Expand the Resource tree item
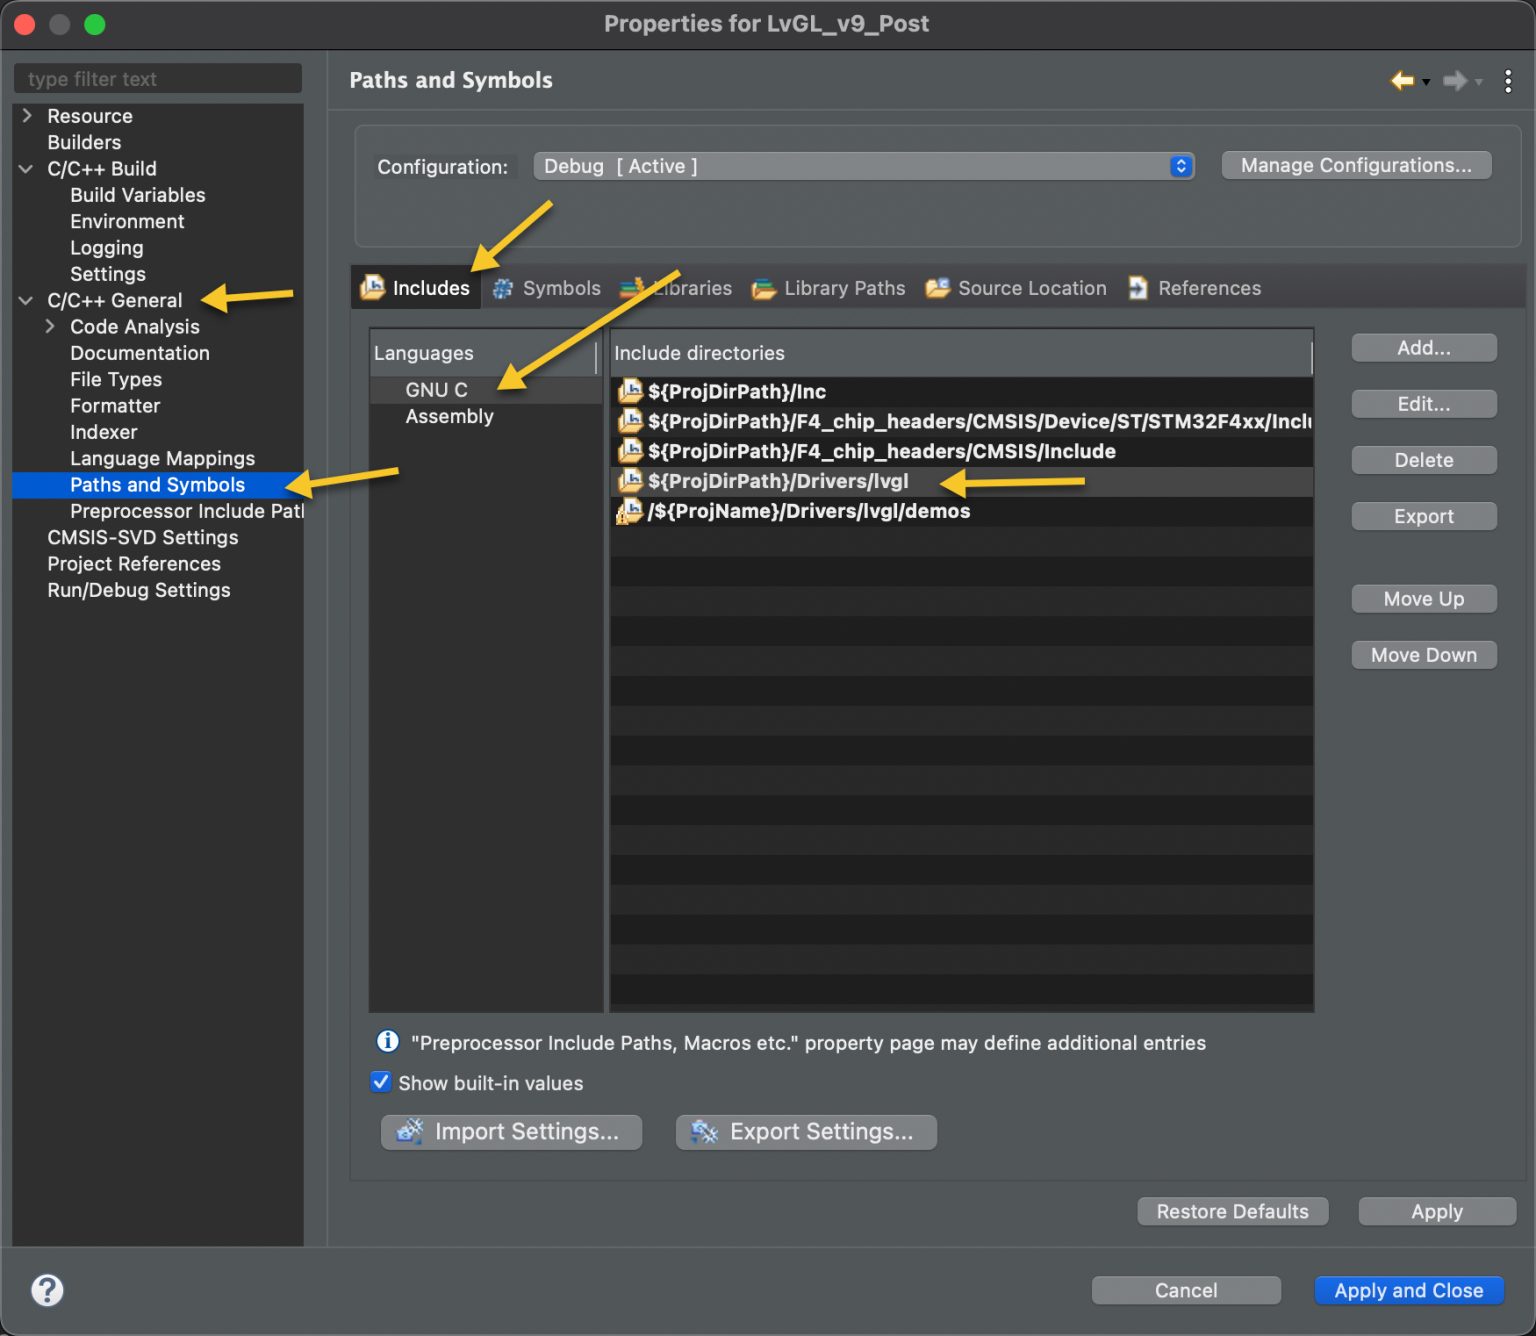Image resolution: width=1536 pixels, height=1336 pixels. [25, 116]
